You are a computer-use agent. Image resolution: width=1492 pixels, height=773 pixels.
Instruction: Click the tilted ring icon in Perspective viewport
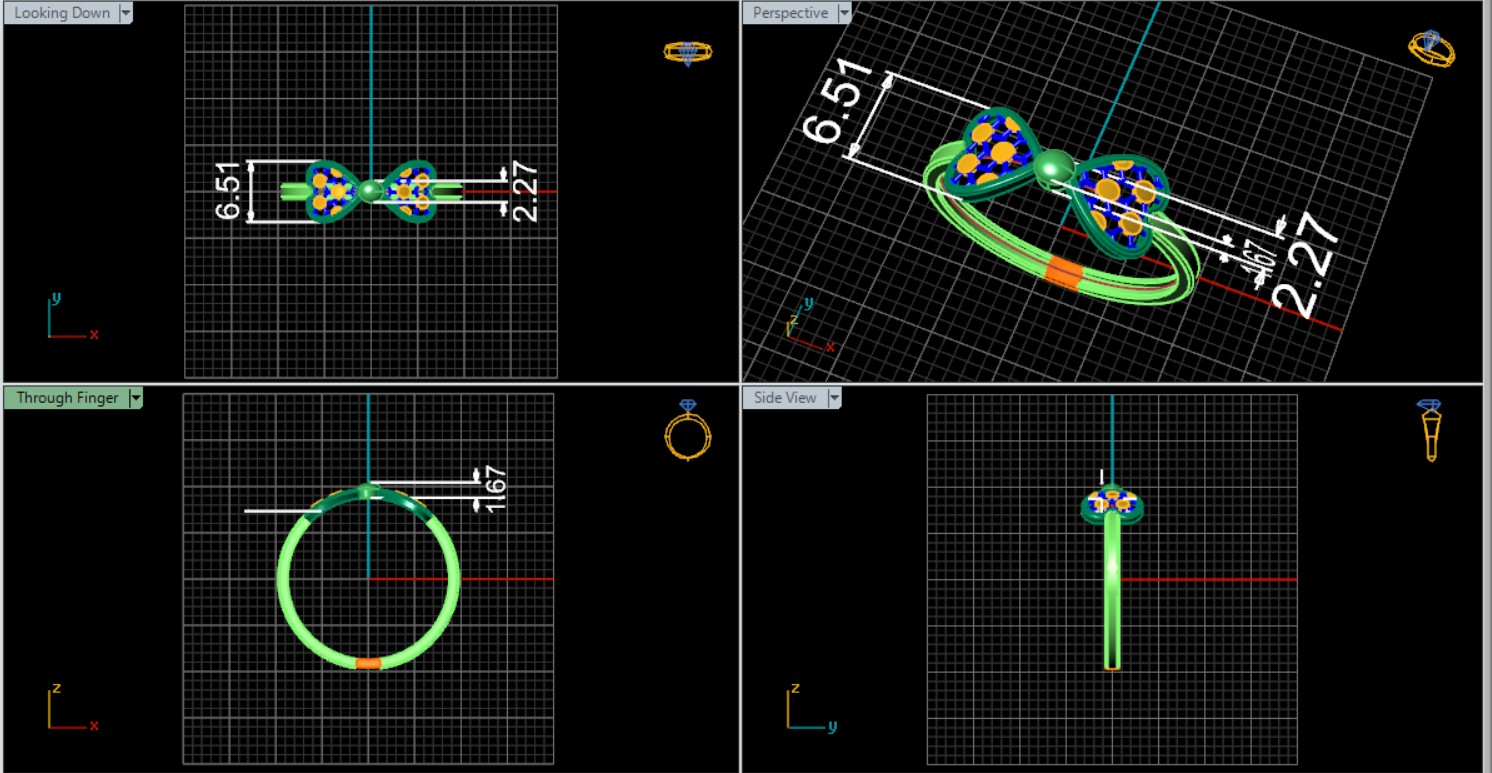[1431, 48]
